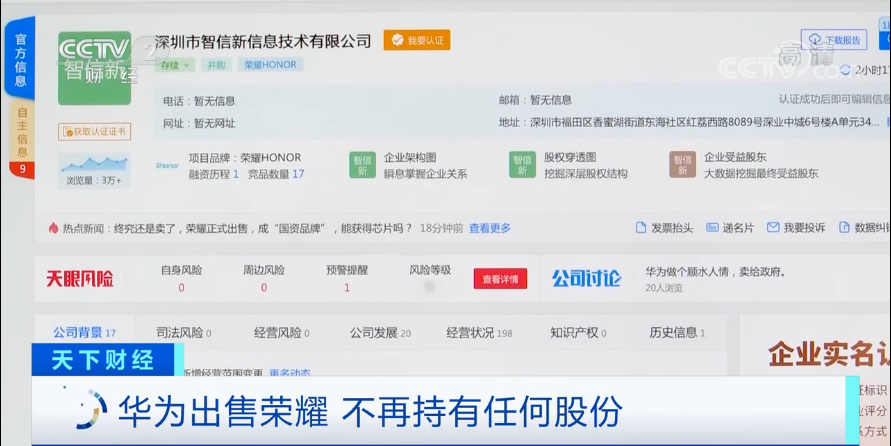
Task: Click 查看更多 news link
Action: [x=490, y=228]
